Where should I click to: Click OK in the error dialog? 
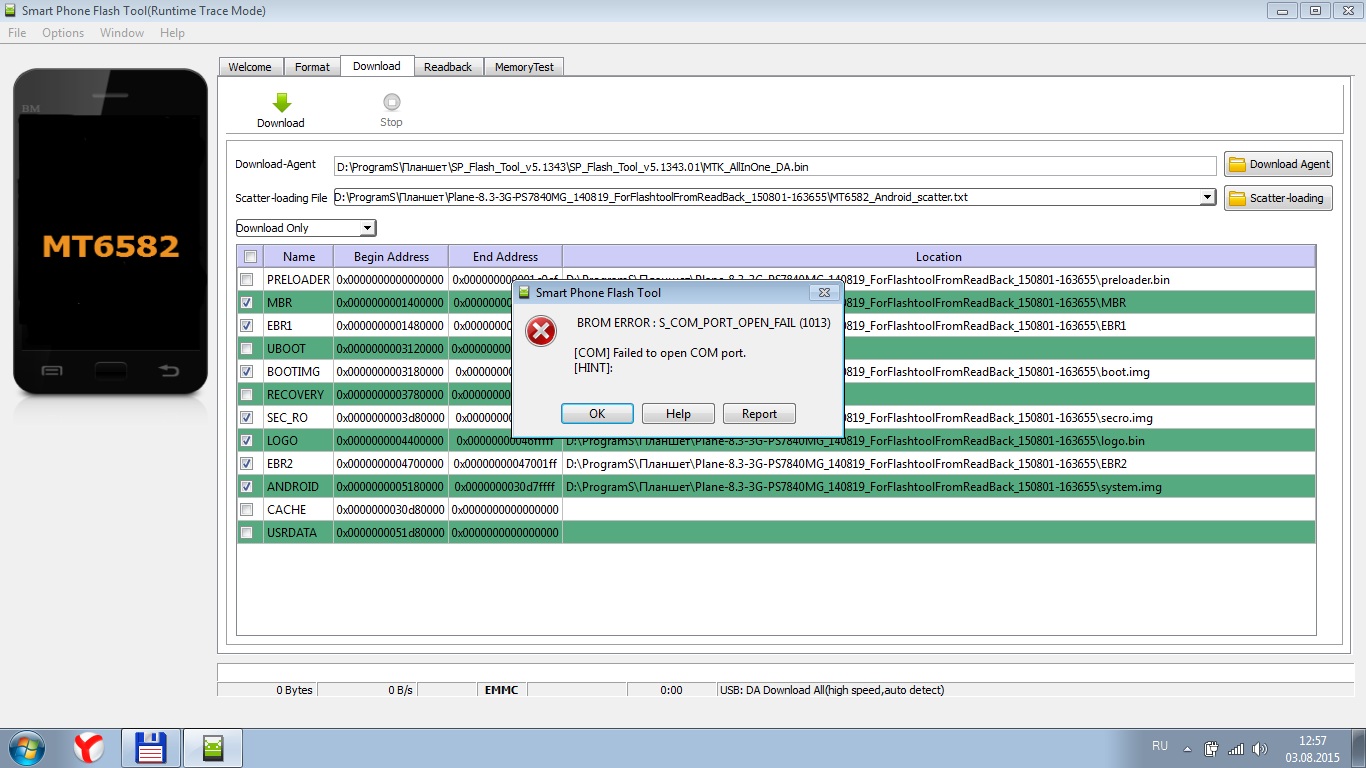[x=597, y=414]
